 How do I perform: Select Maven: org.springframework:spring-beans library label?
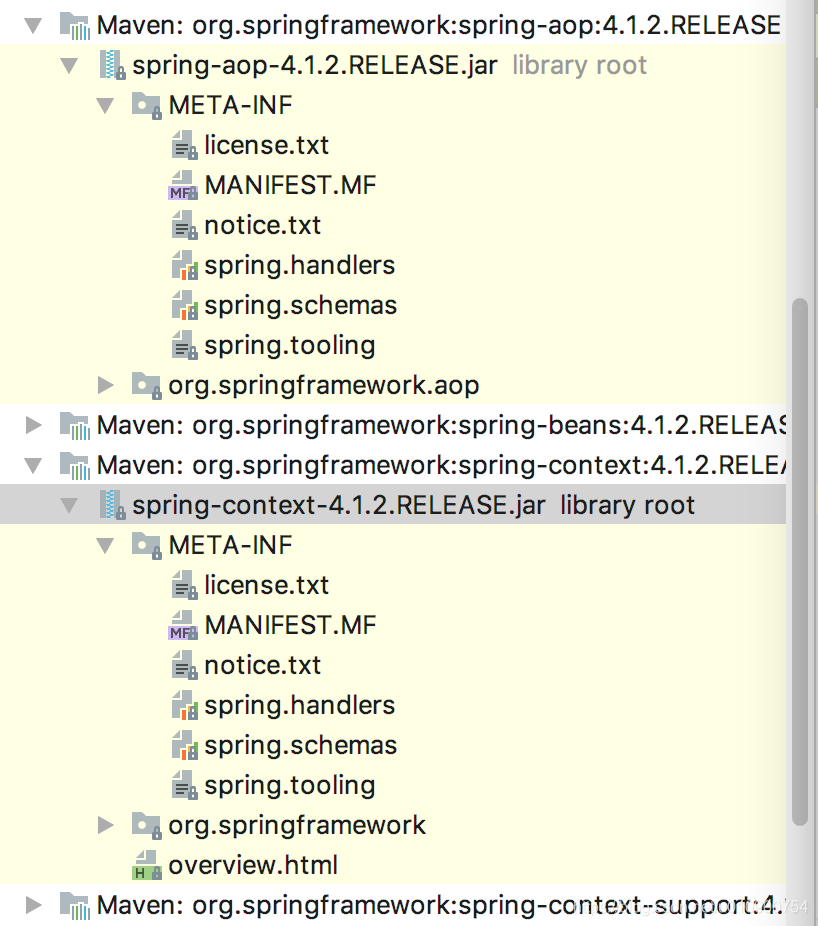[x=441, y=425]
